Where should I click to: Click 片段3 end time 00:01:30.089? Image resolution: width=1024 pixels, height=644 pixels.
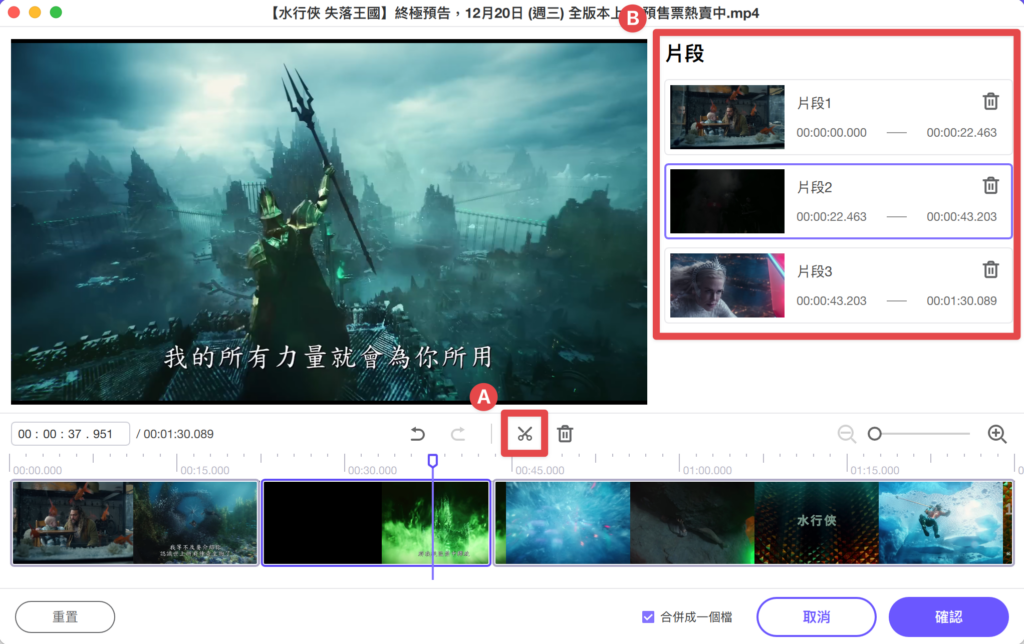[961, 301]
